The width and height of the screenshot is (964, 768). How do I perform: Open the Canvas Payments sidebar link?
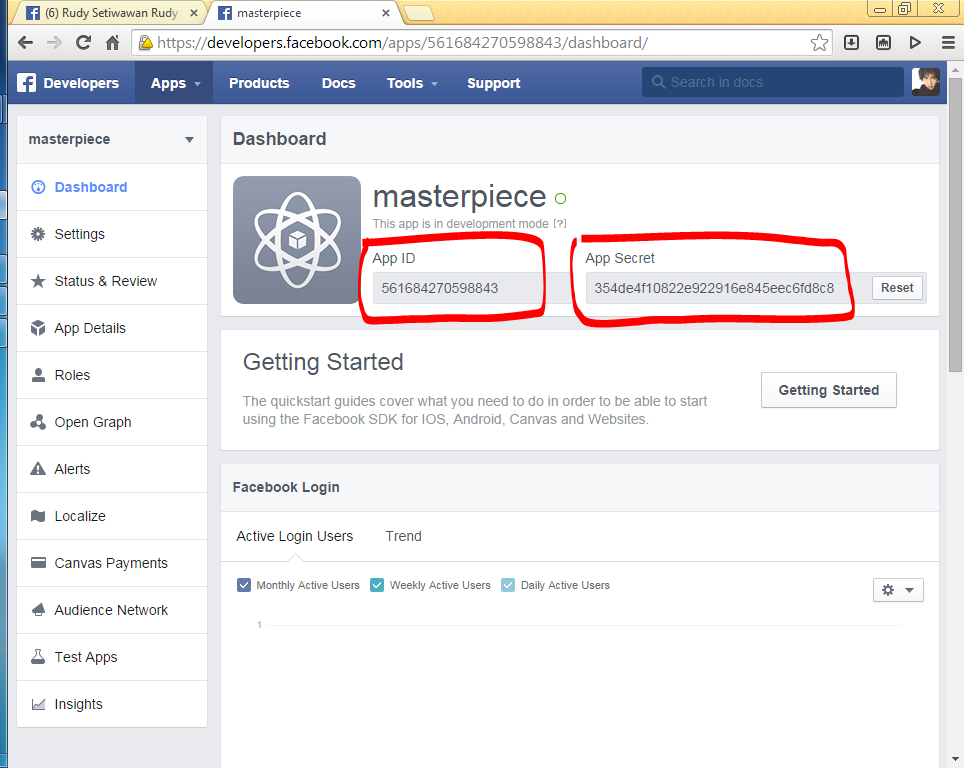[x=111, y=563]
